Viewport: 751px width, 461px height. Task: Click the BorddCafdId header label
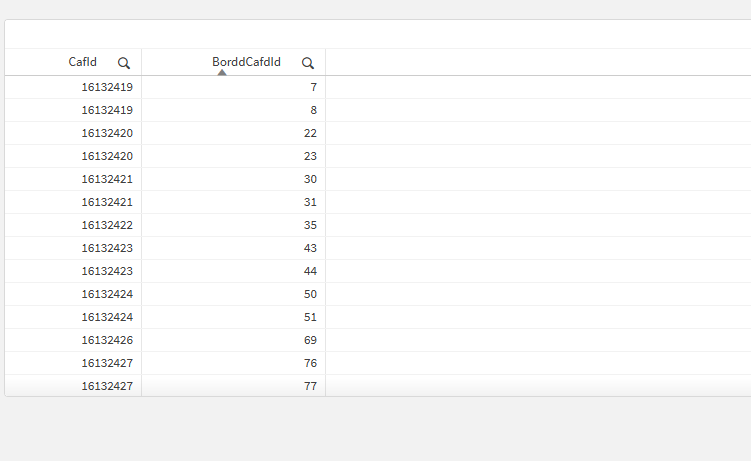point(246,62)
